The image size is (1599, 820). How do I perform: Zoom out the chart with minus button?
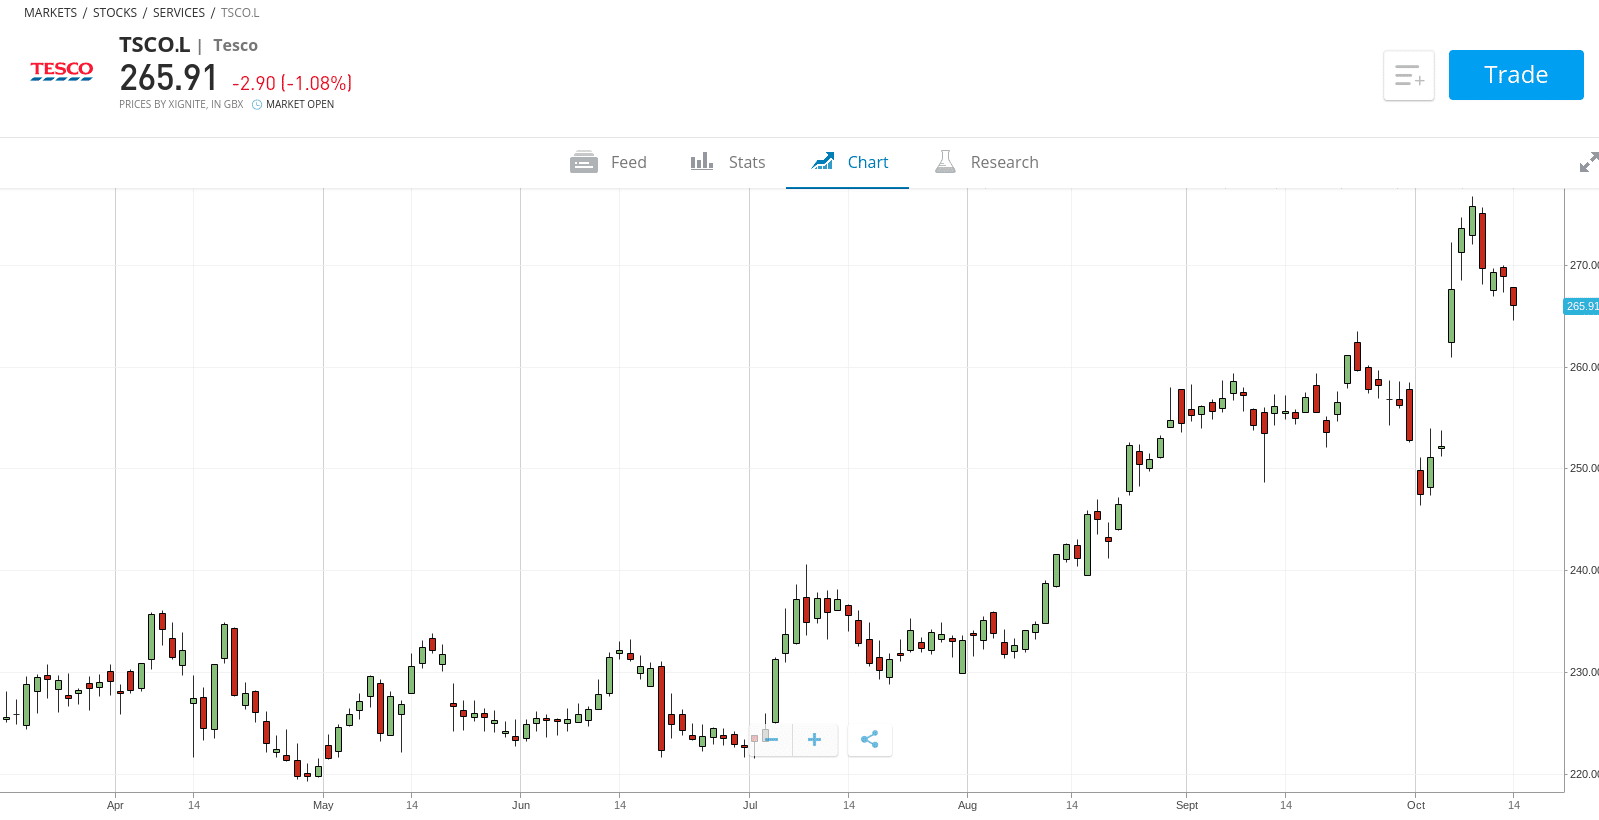(x=771, y=740)
